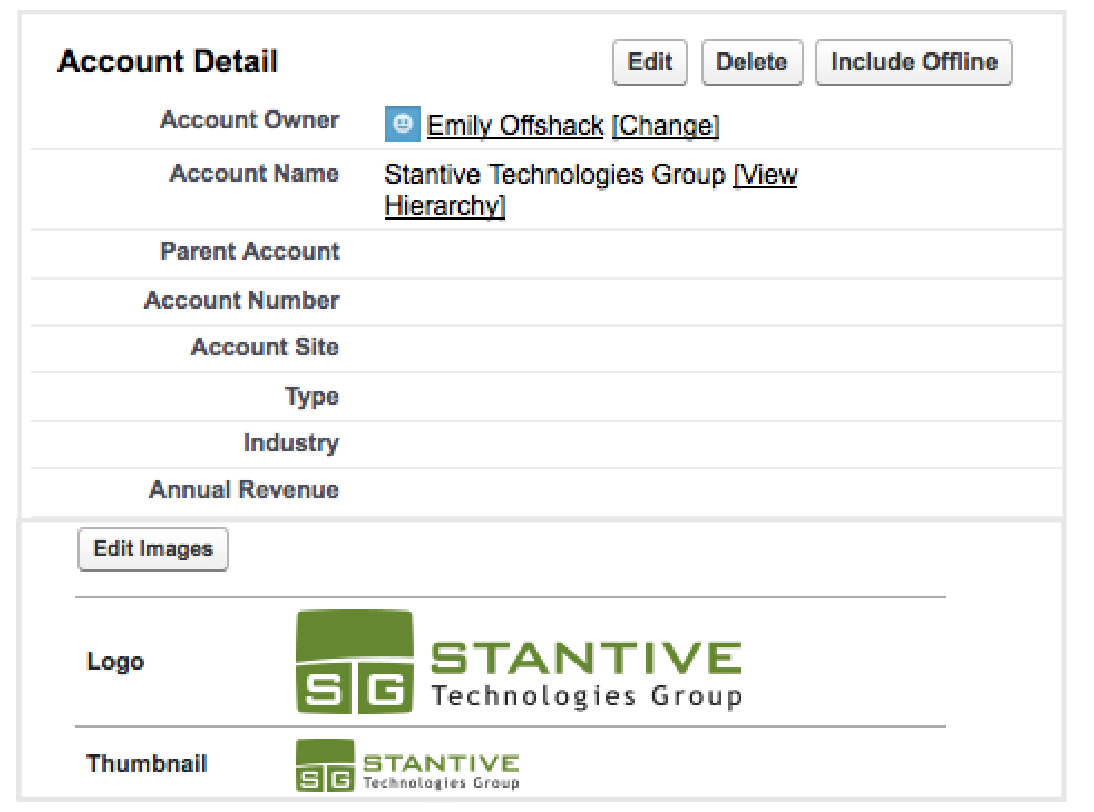1094x812 pixels.
Task: Click the Logo row label
Action: coord(115,662)
